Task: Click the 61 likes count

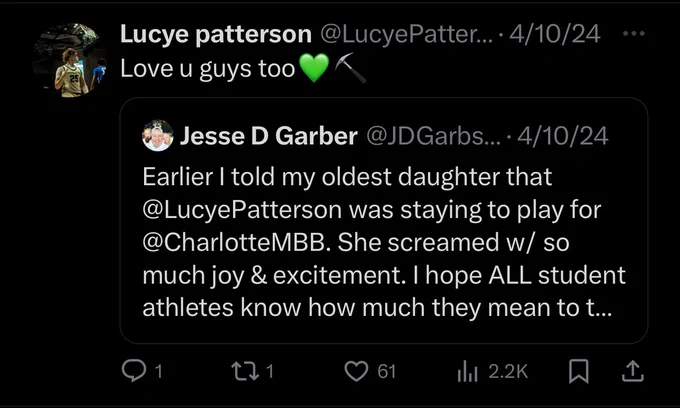Action: pyautogui.click(x=386, y=372)
